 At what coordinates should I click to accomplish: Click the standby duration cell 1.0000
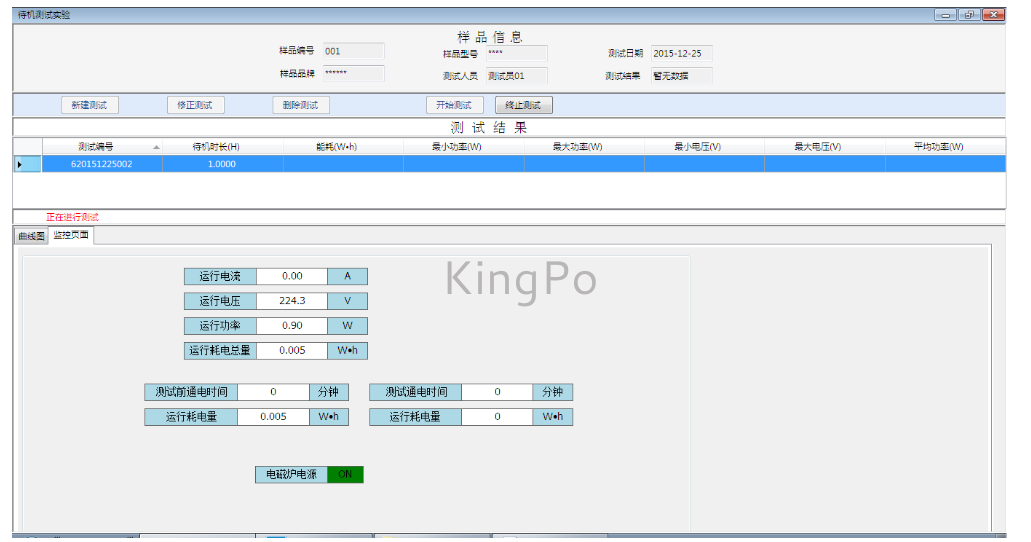(x=222, y=164)
